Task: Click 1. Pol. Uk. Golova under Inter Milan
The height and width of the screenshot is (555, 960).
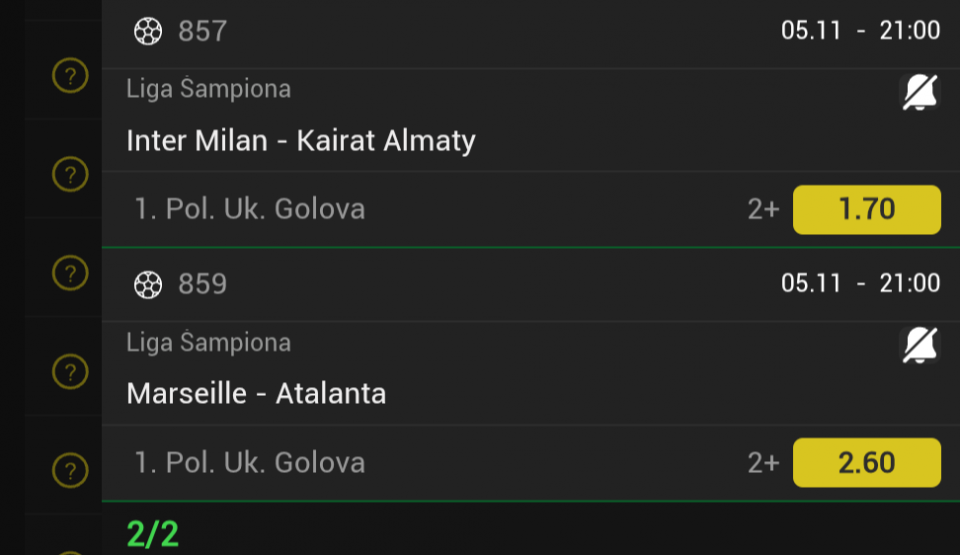Action: click(x=250, y=210)
